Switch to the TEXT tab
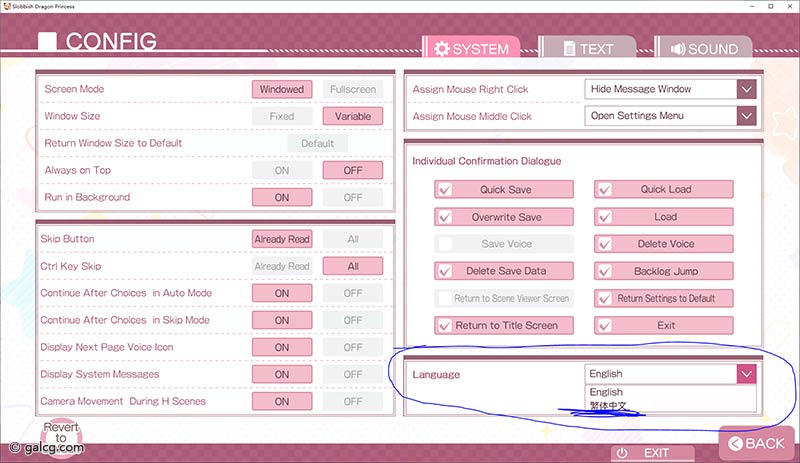The height and width of the screenshot is (463, 800). tap(587, 48)
